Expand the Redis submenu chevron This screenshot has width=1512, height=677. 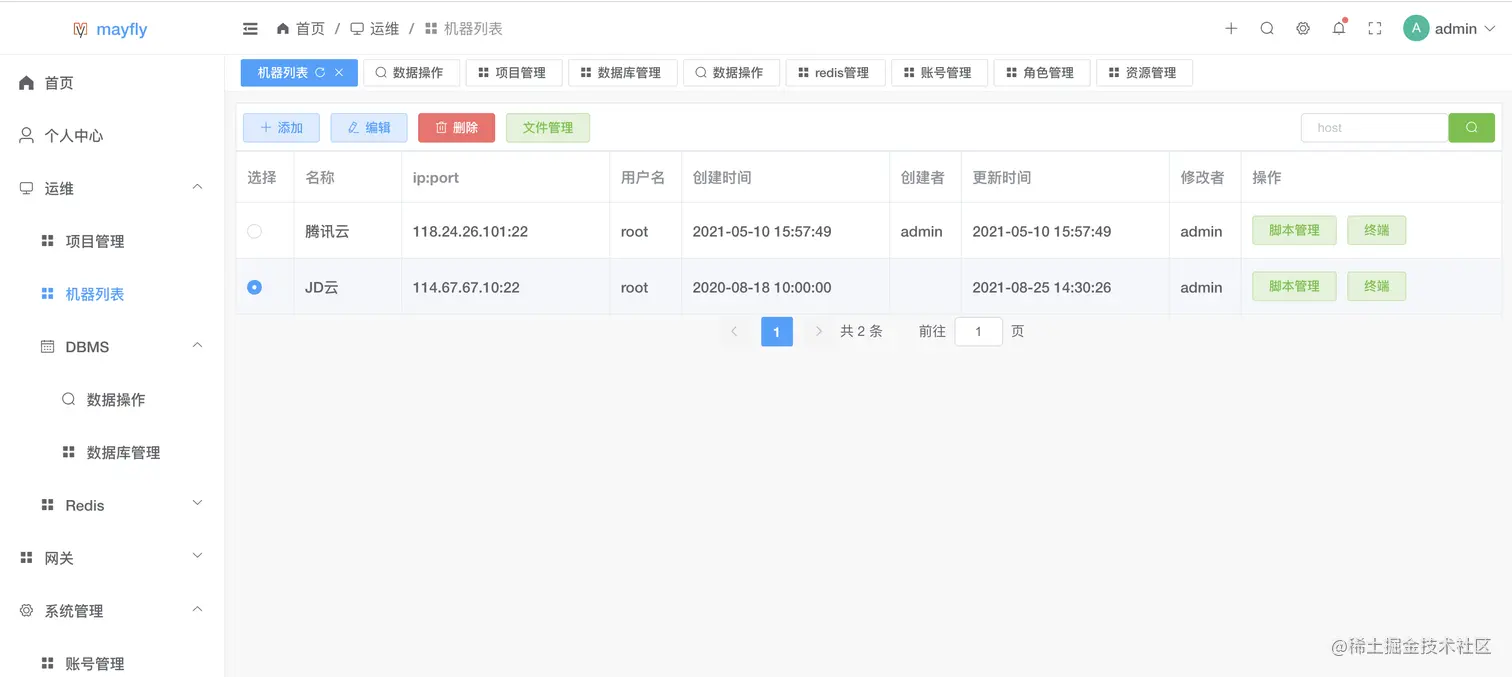pyautogui.click(x=198, y=503)
